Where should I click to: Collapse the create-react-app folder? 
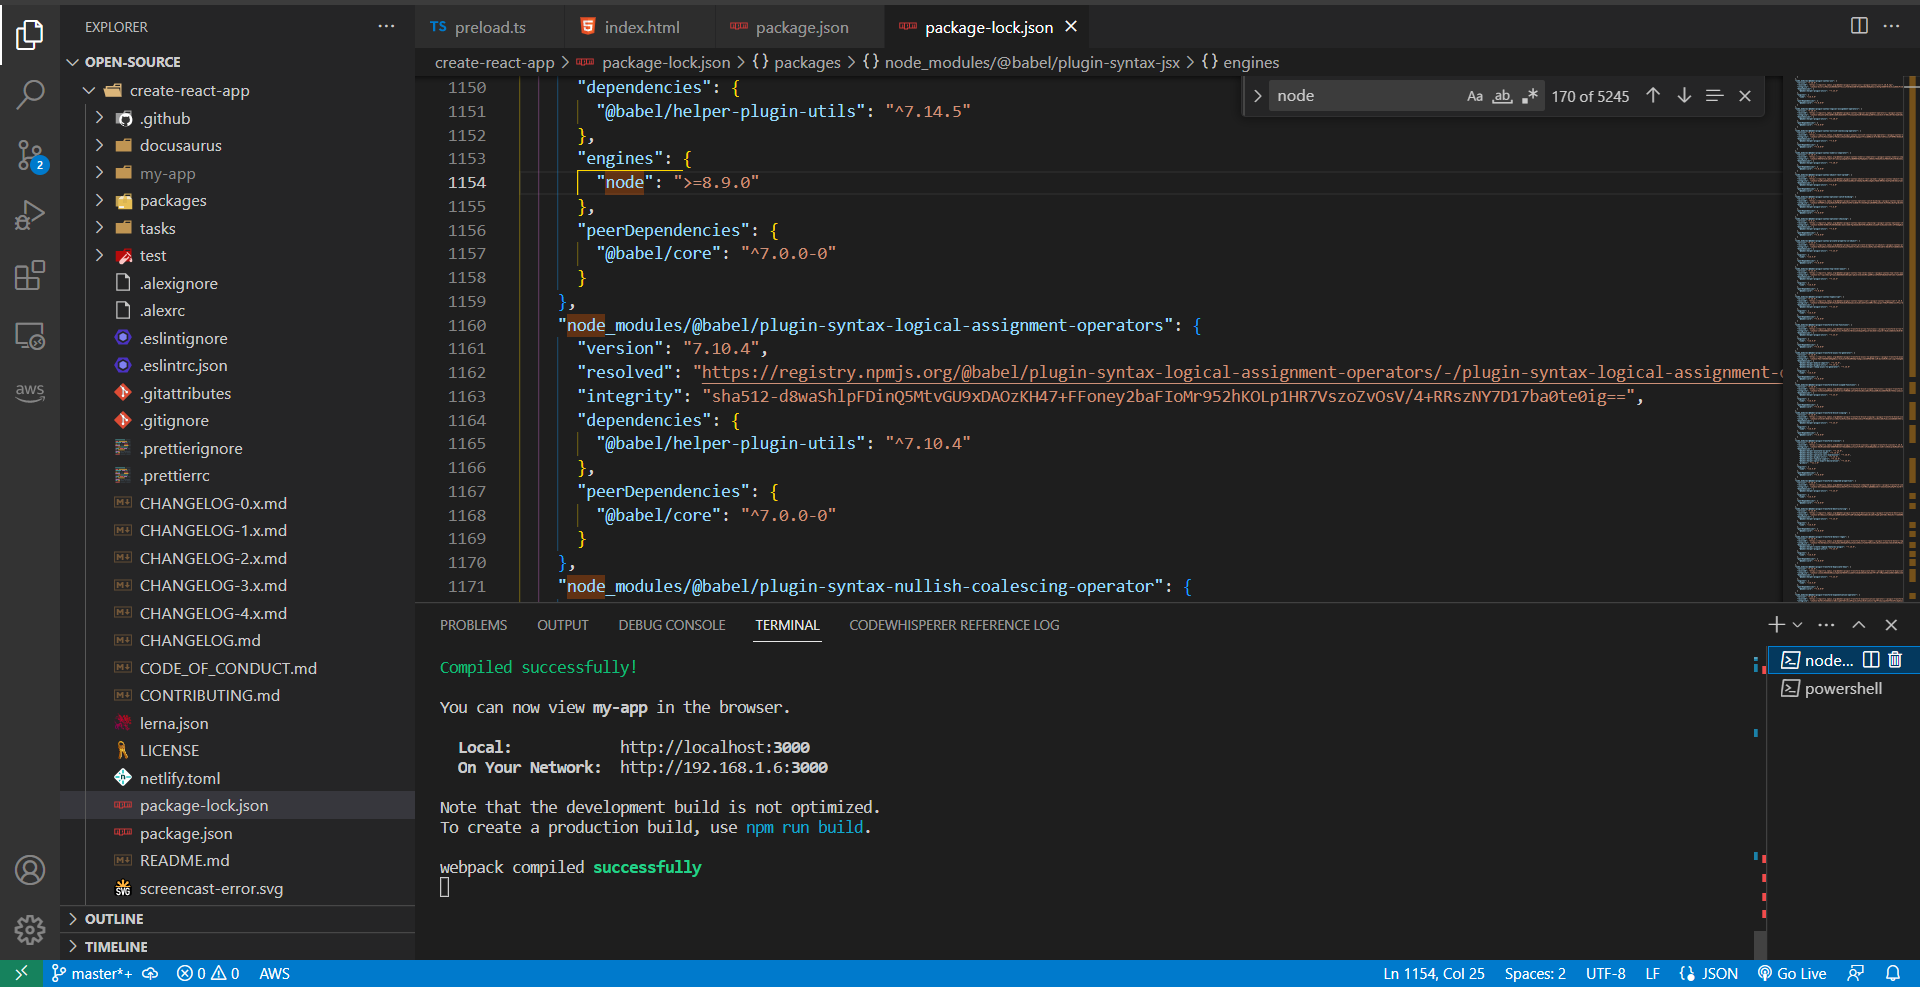coord(89,90)
